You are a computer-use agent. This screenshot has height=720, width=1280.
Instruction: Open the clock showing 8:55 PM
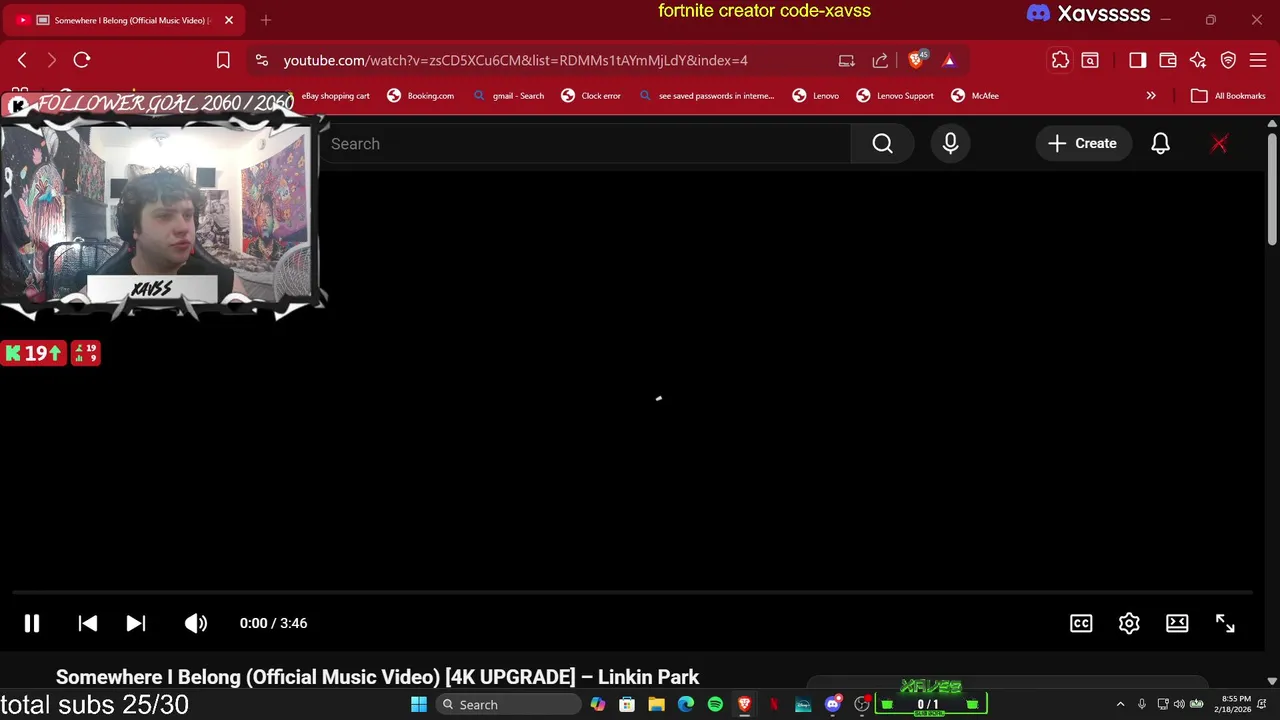coord(1235,704)
